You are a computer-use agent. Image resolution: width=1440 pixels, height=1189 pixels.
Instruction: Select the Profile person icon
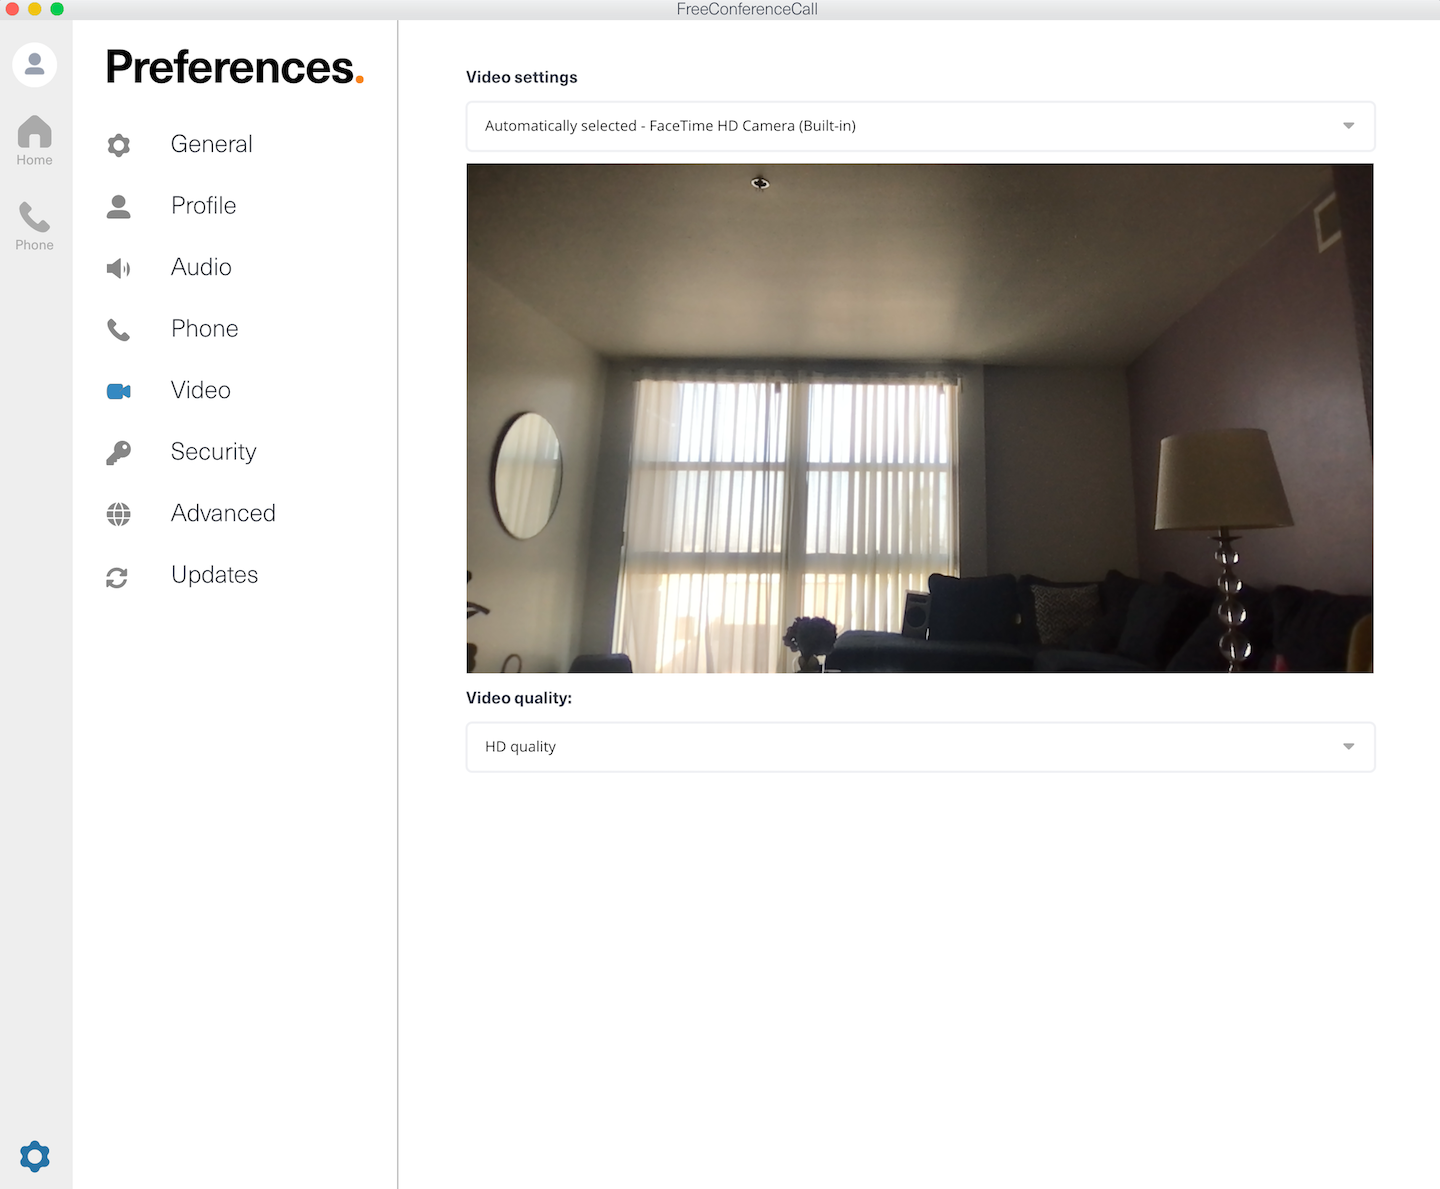coord(119,207)
